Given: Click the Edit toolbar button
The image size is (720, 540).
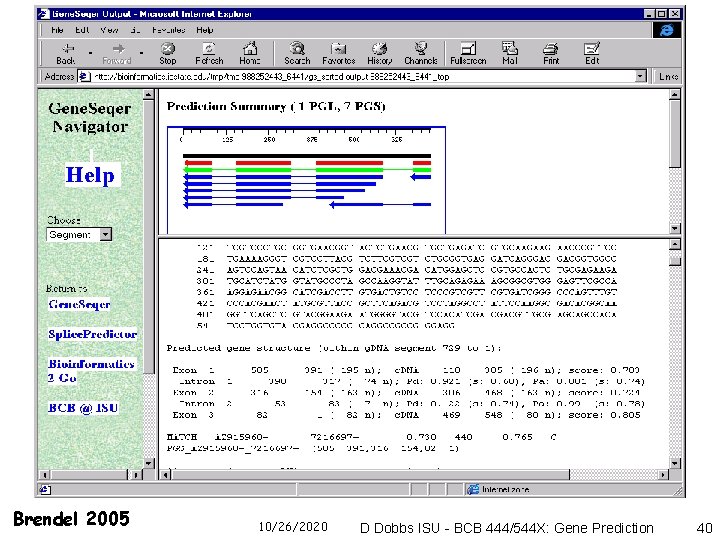Looking at the screenshot, I should click(x=592, y=54).
